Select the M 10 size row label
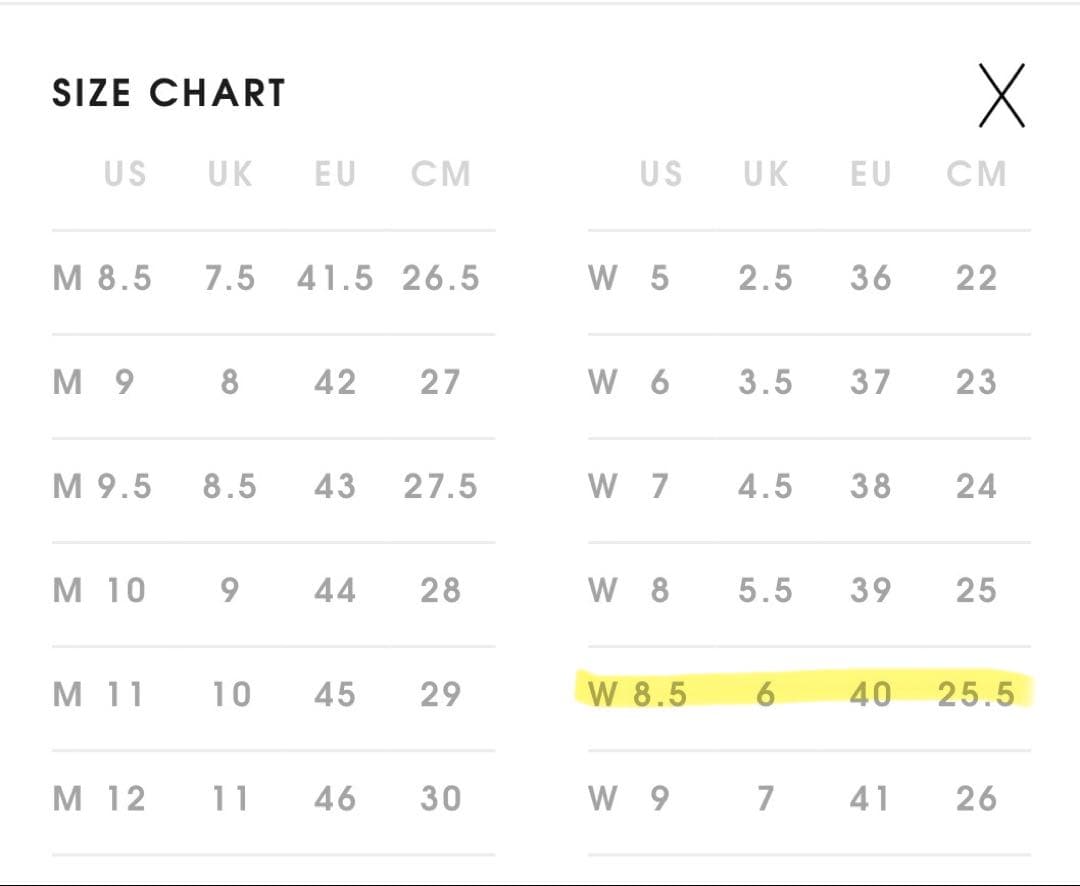This screenshot has height=886, width=1080. tap(99, 590)
